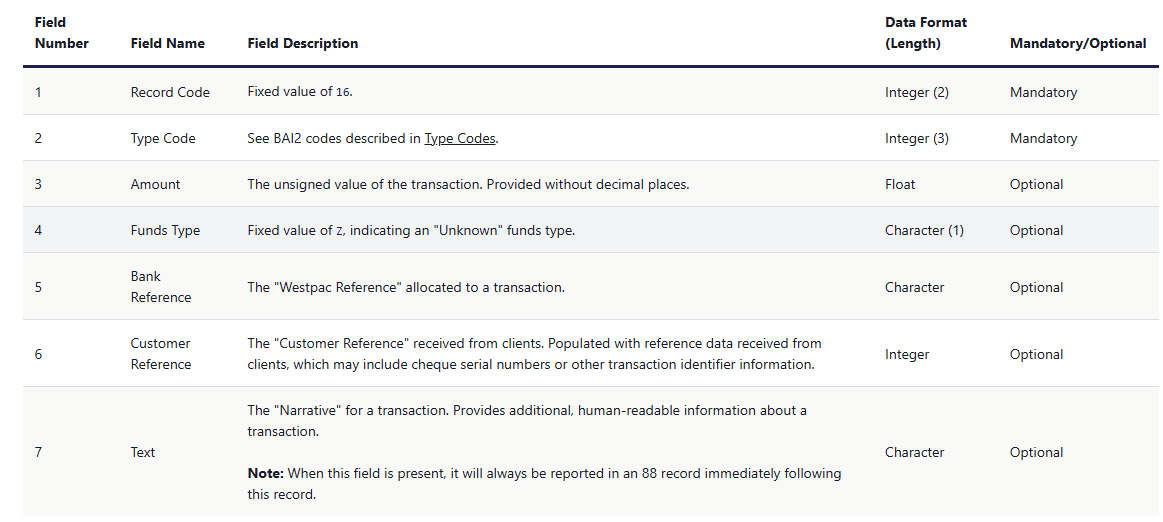Click the Integer (2) data format cell
Screen dimensions: 1163x522
916,92
